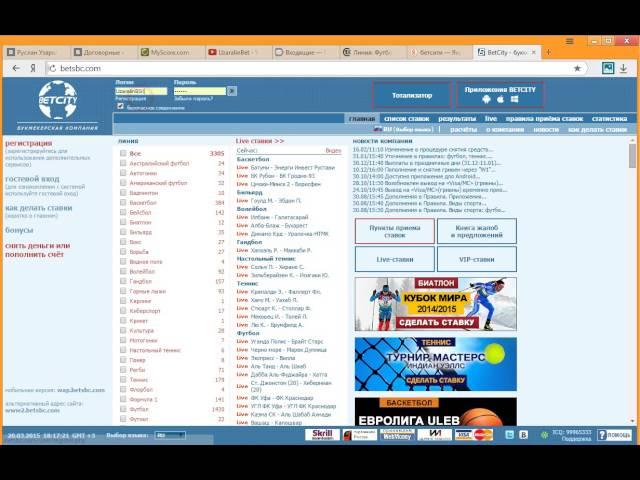640x480 pixels.
Task: Open 'правила приёма ставок' menu item
Action: coord(544,119)
